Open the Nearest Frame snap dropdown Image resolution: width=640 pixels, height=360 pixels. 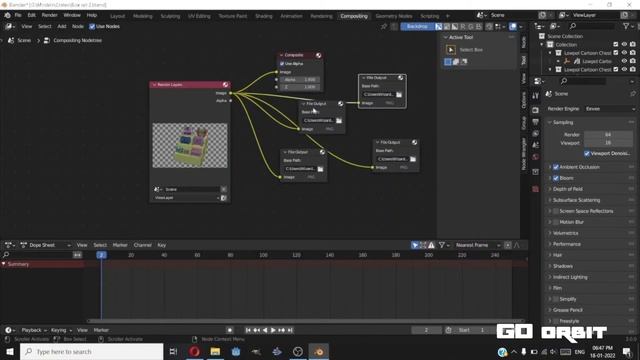tap(478, 245)
